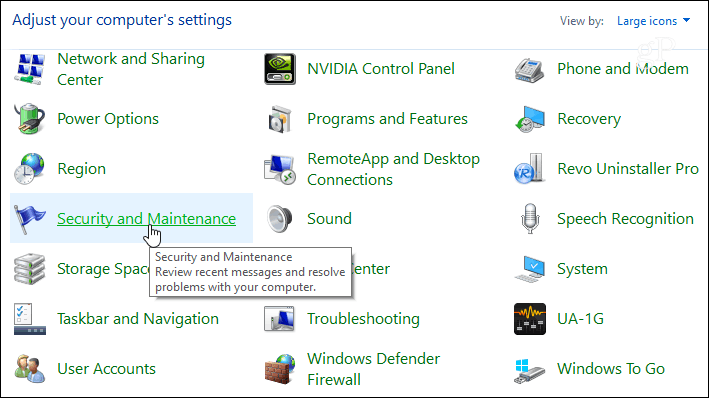Open the Programs and Features link
Screen dimensions: 709x398
click(x=388, y=119)
